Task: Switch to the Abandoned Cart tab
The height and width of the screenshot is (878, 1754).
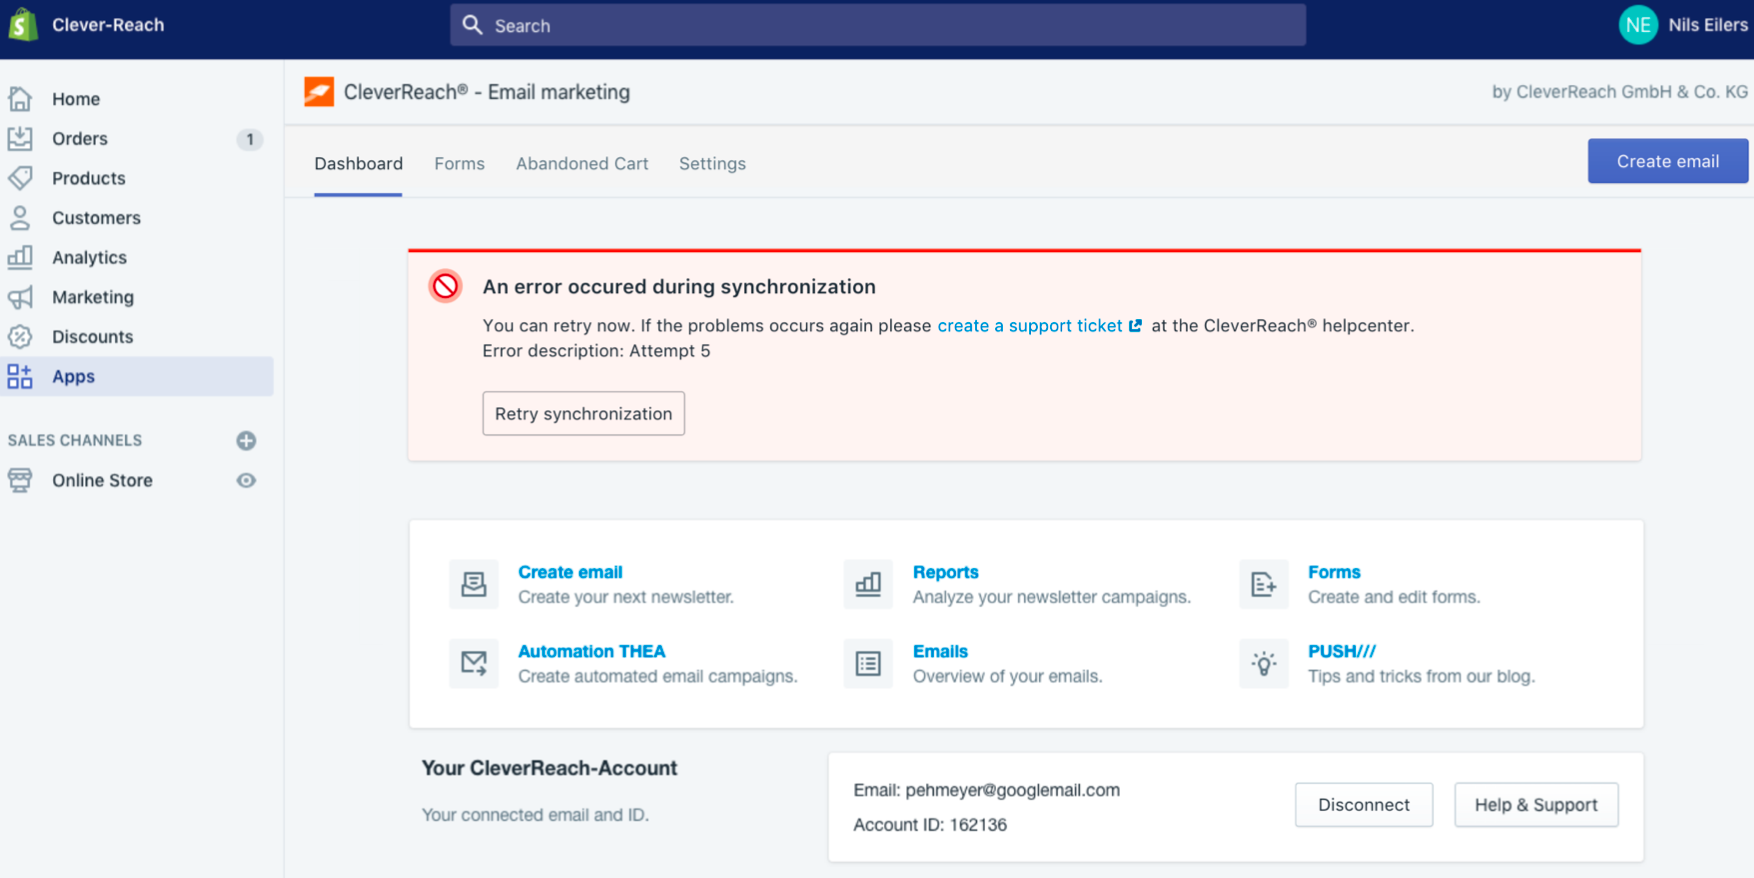Action: (x=581, y=163)
